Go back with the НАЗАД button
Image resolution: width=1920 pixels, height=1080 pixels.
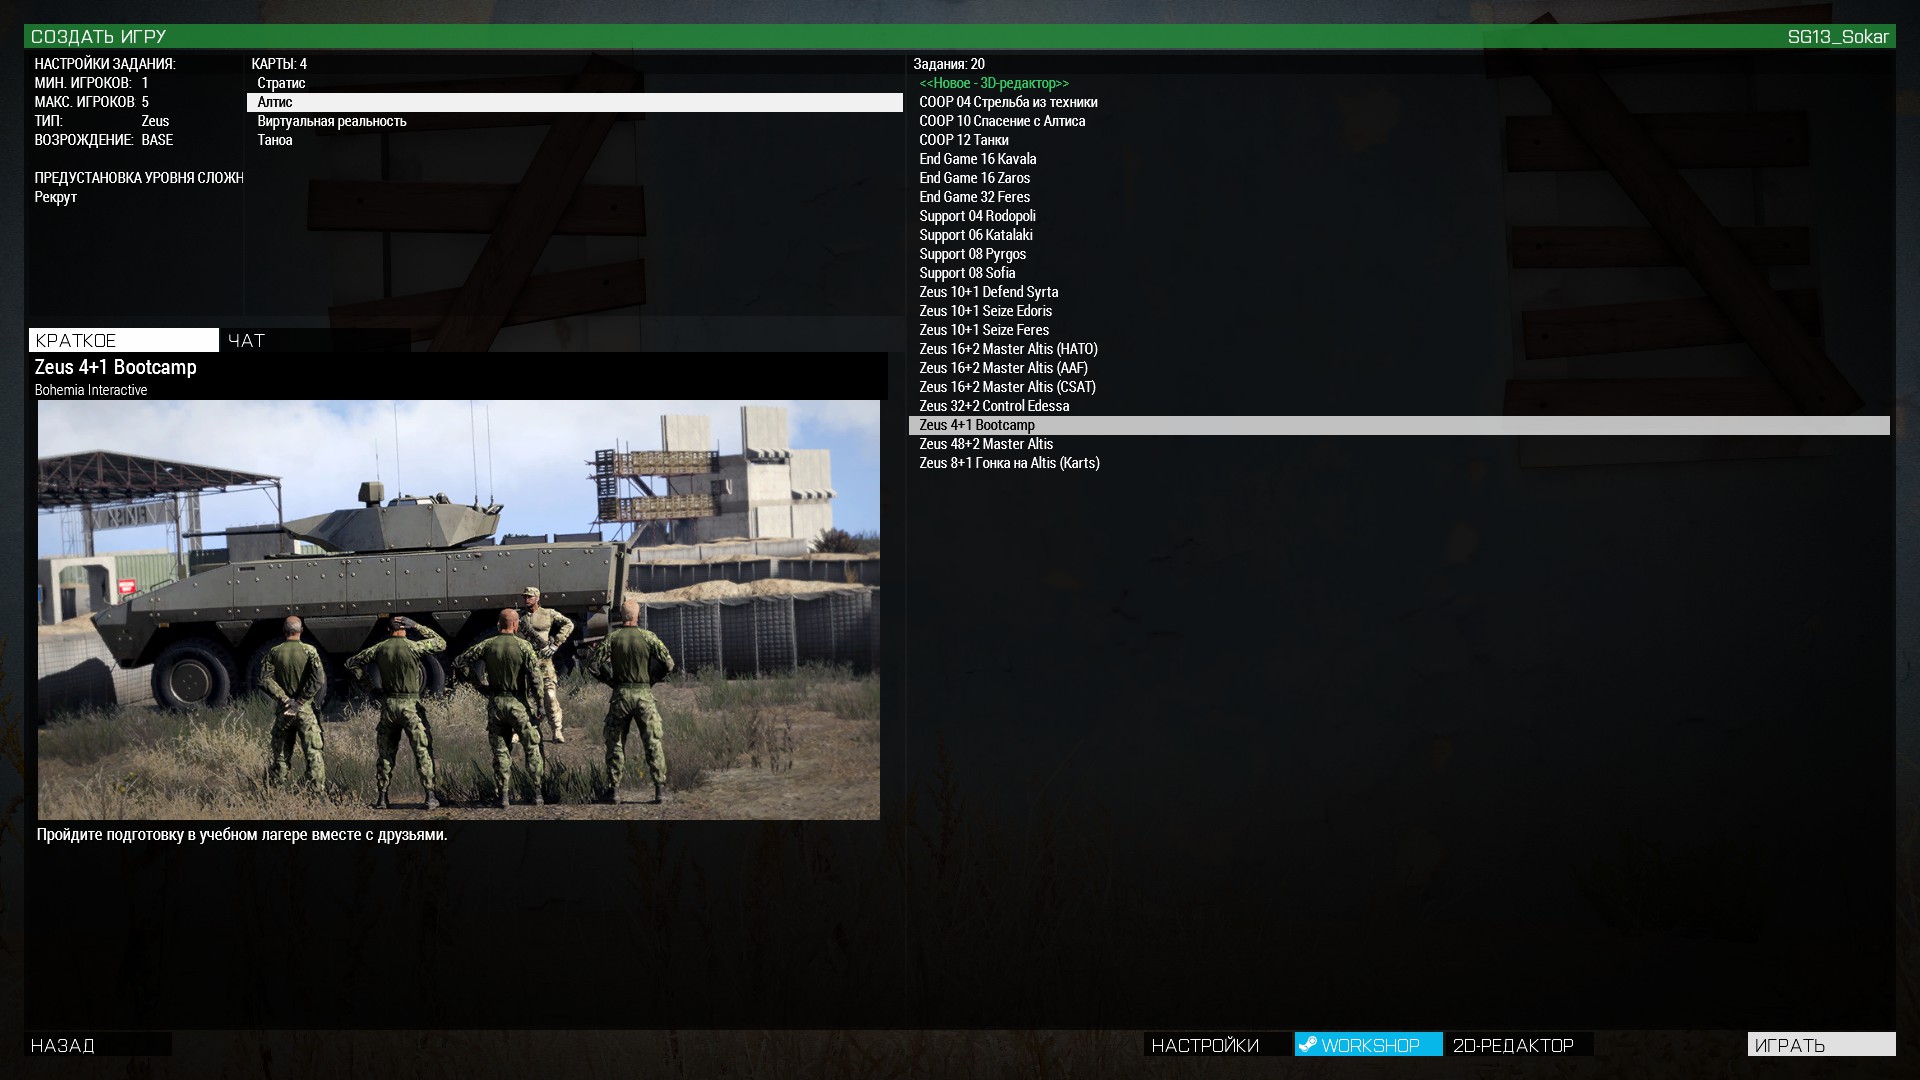click(x=98, y=1044)
